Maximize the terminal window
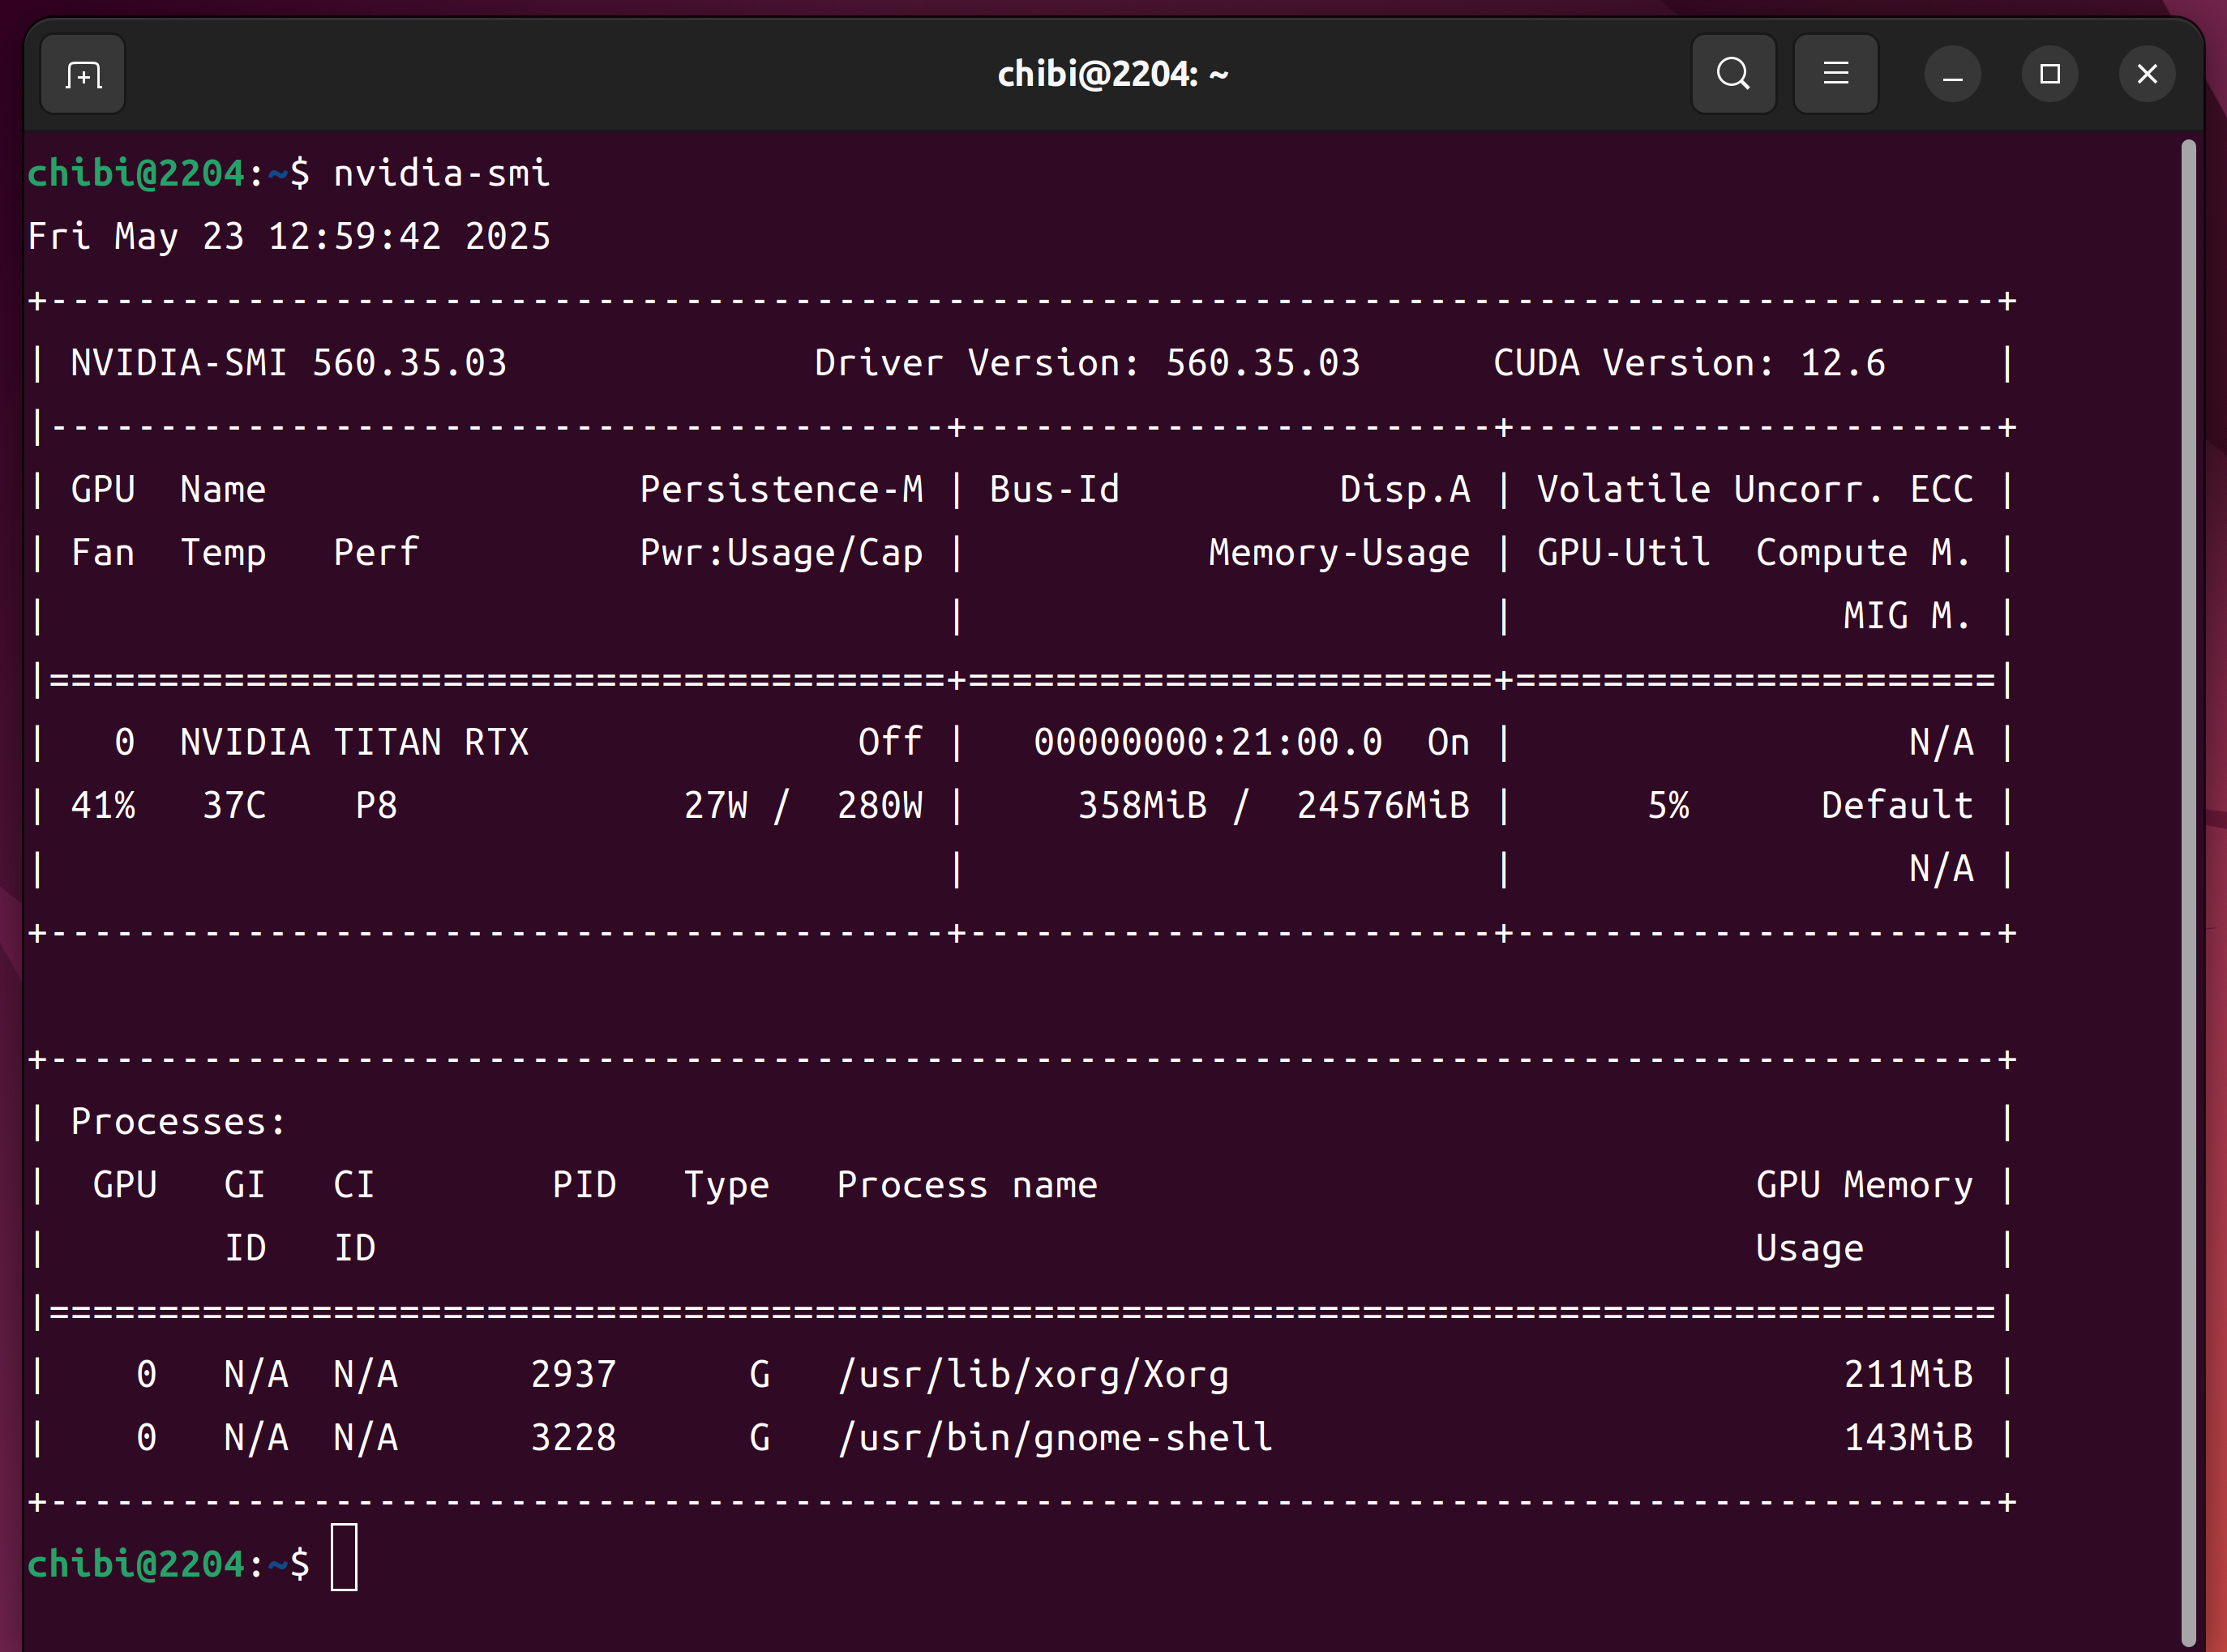Image resolution: width=2227 pixels, height=1652 pixels. point(2049,74)
